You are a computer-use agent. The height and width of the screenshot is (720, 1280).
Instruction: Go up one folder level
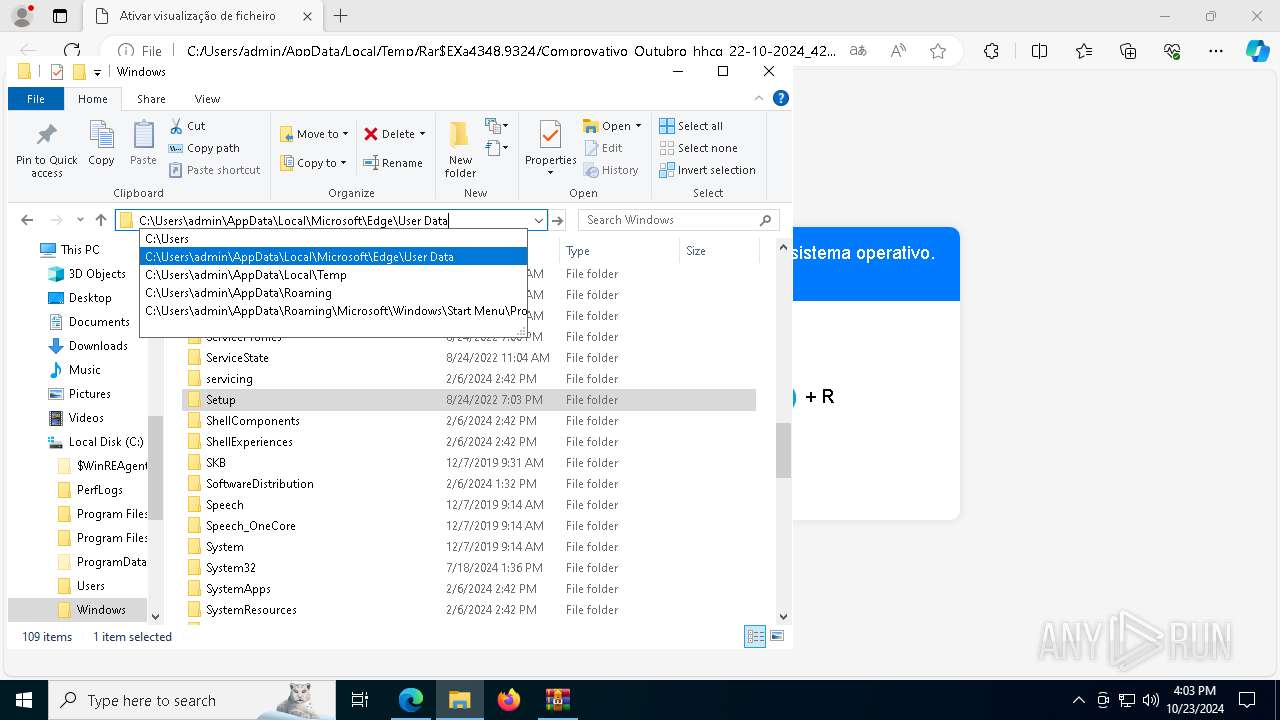(100, 220)
